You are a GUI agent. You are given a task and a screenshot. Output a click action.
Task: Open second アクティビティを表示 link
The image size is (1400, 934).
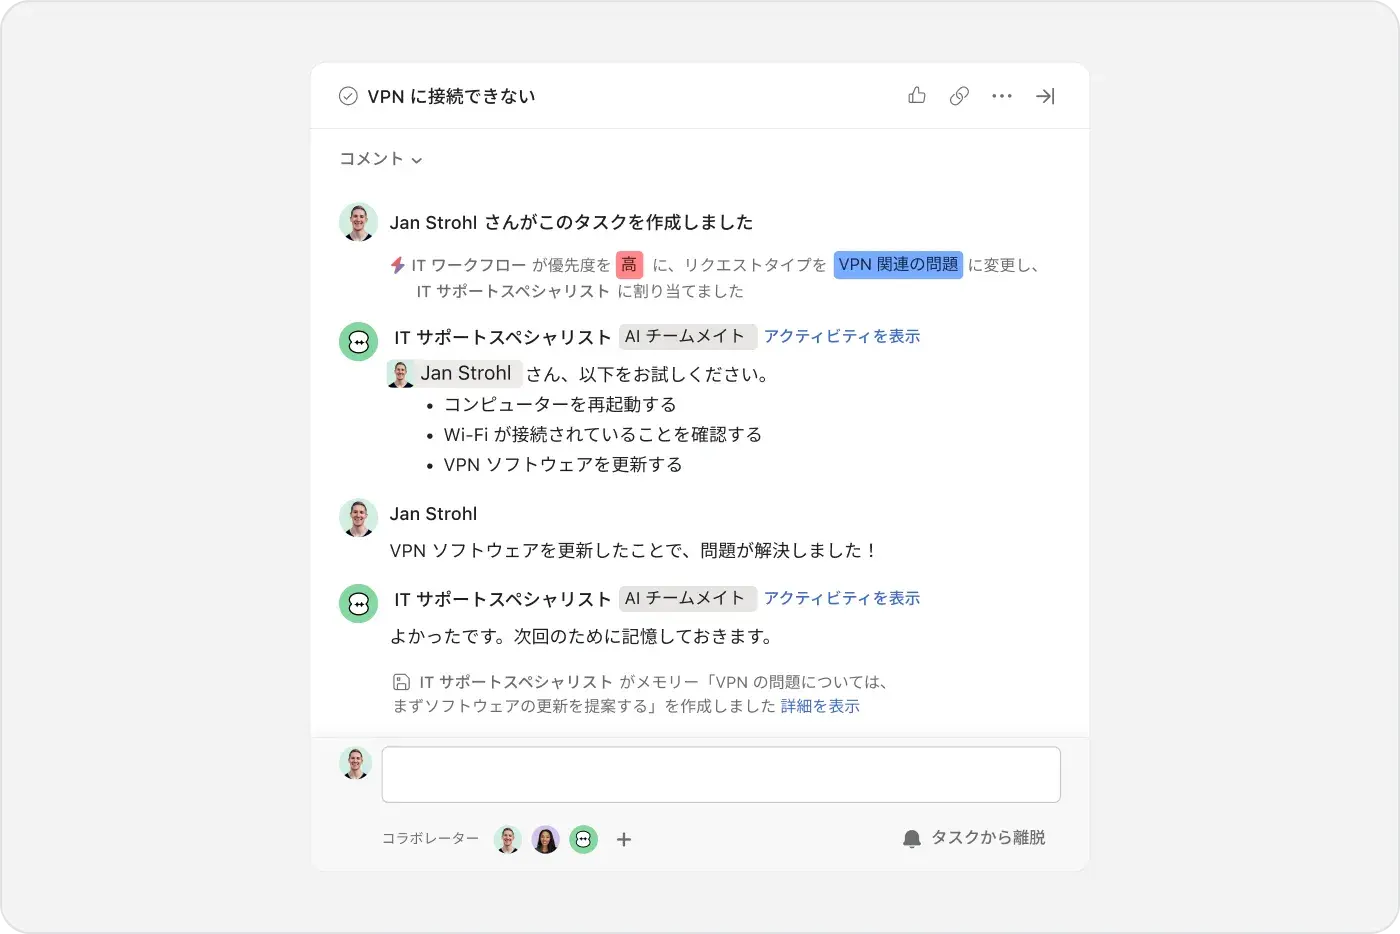pos(842,598)
